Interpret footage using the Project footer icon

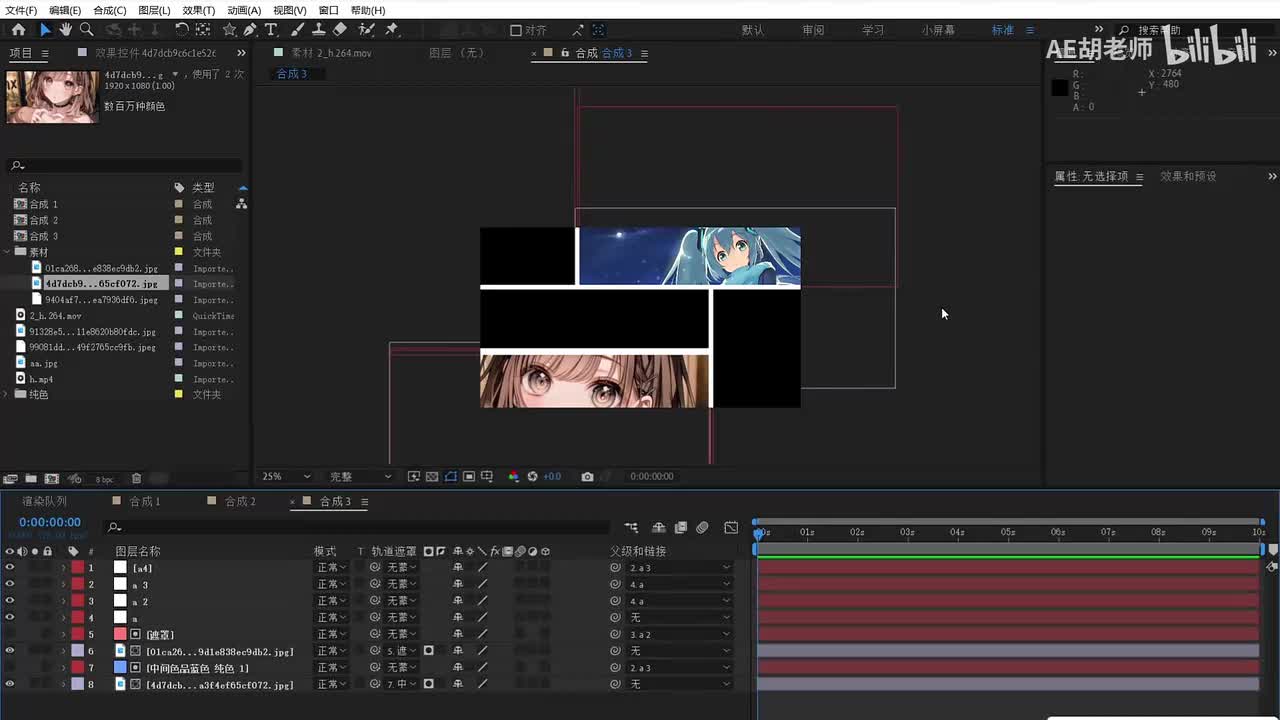[x=10, y=479]
